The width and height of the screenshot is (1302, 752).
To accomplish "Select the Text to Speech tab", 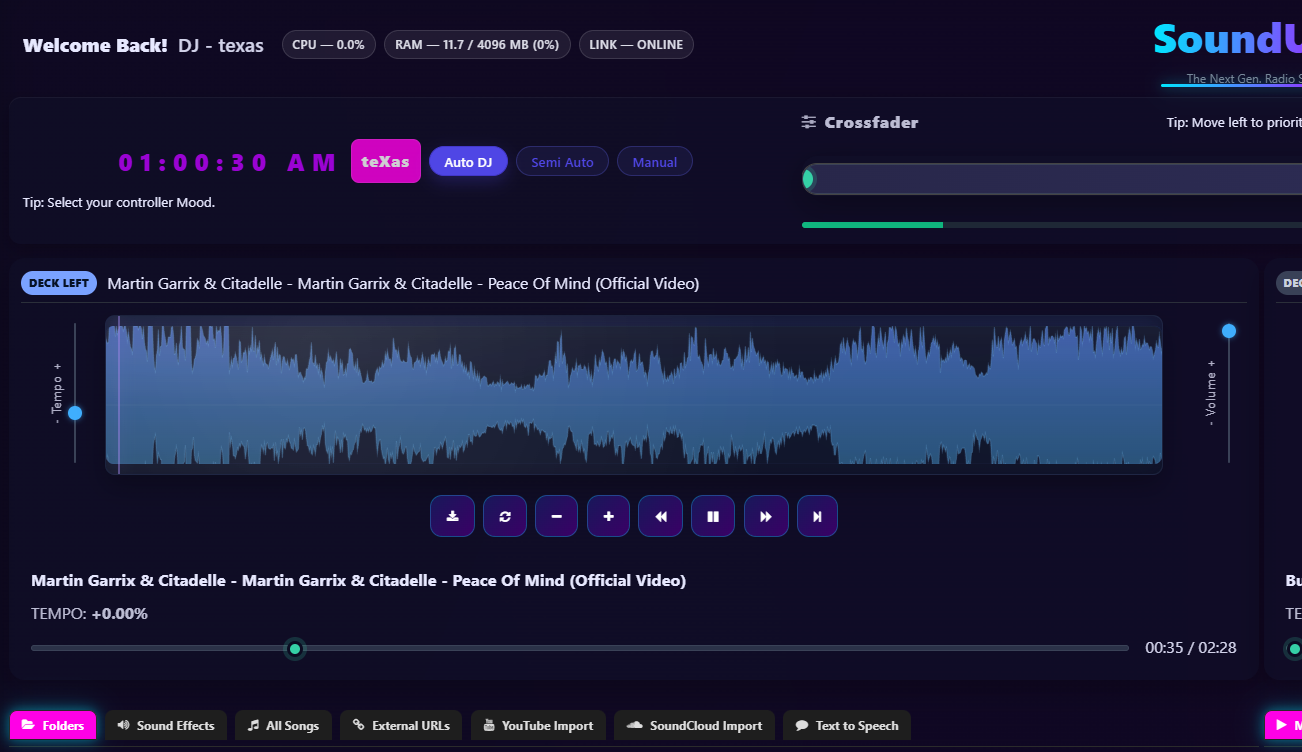I will point(847,726).
